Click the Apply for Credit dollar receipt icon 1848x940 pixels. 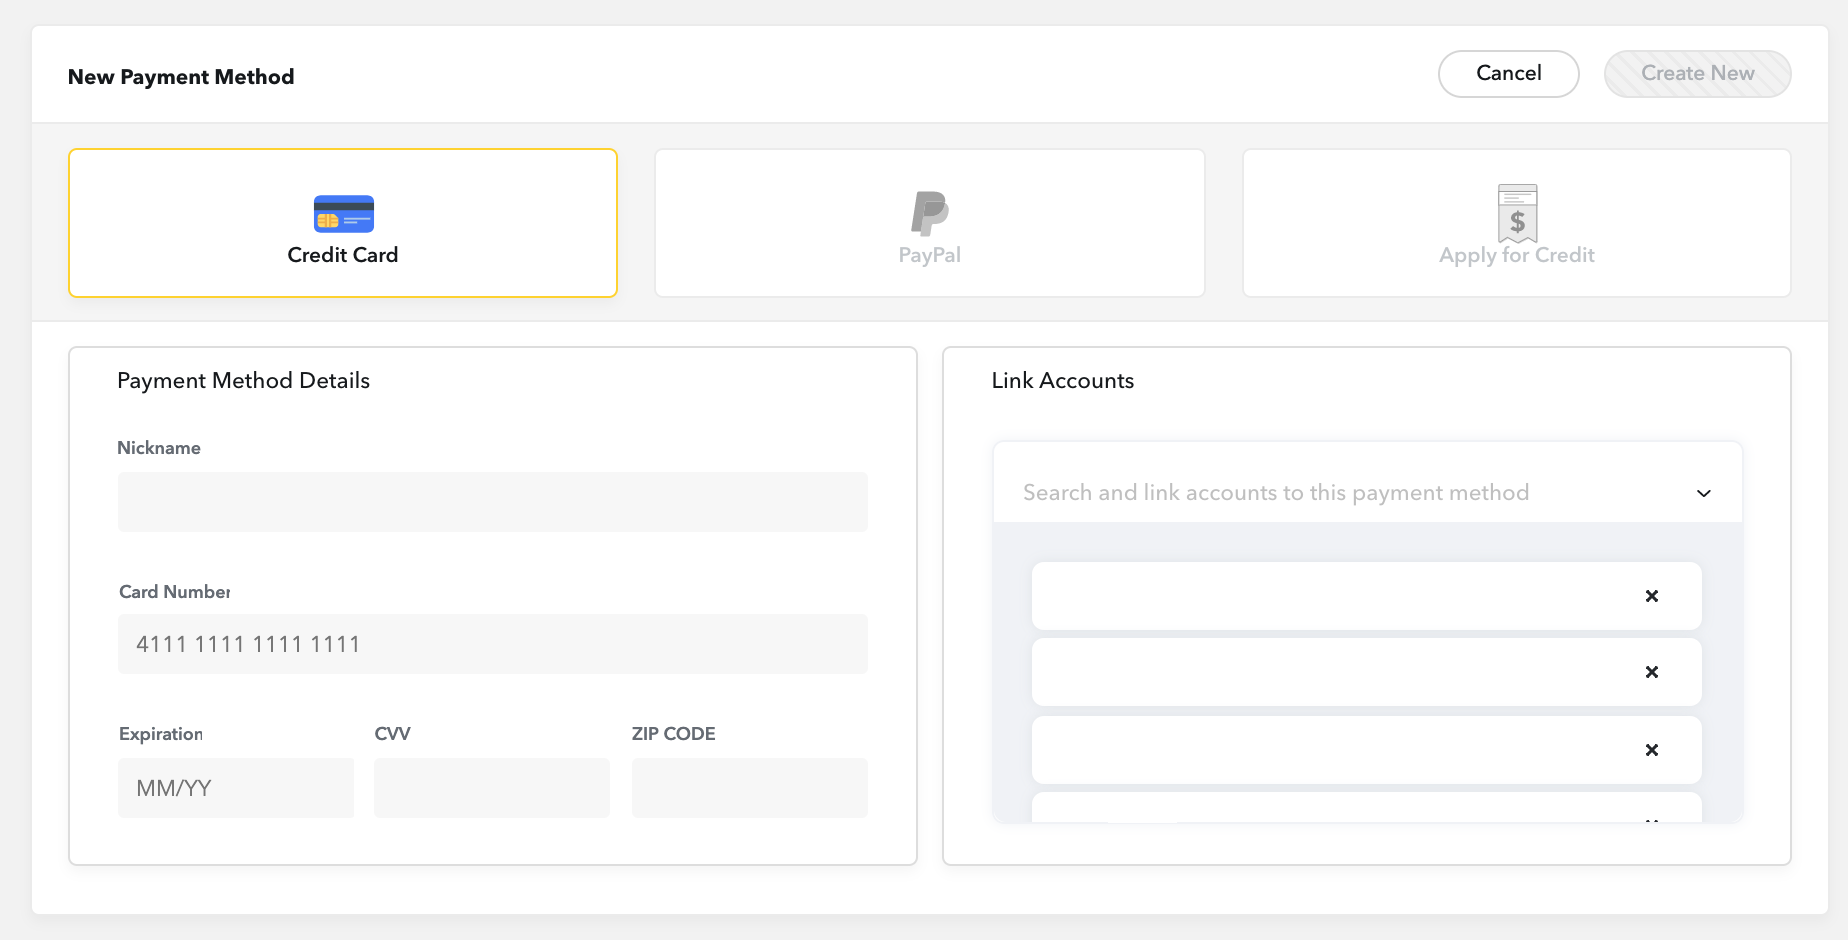[x=1516, y=213]
